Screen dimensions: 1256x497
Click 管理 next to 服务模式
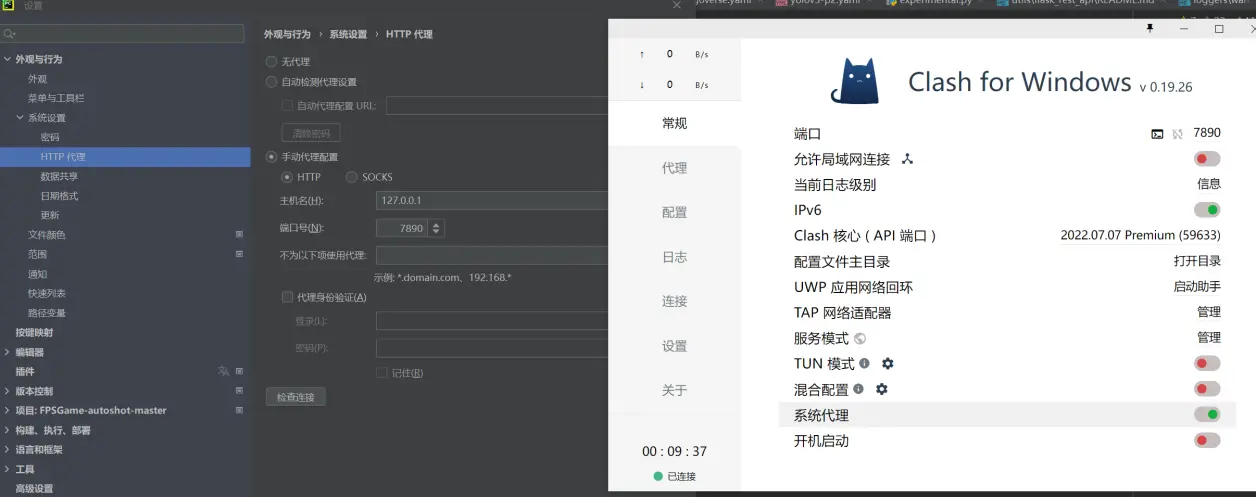[x=1209, y=338]
